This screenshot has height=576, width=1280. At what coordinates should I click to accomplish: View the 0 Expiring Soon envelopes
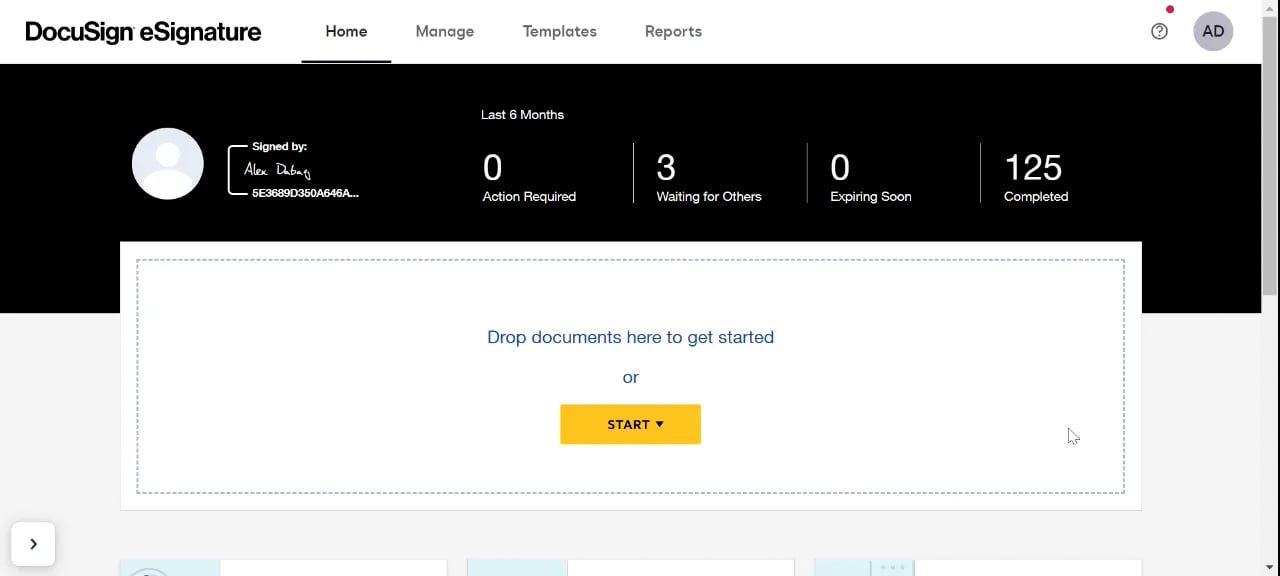(x=870, y=177)
